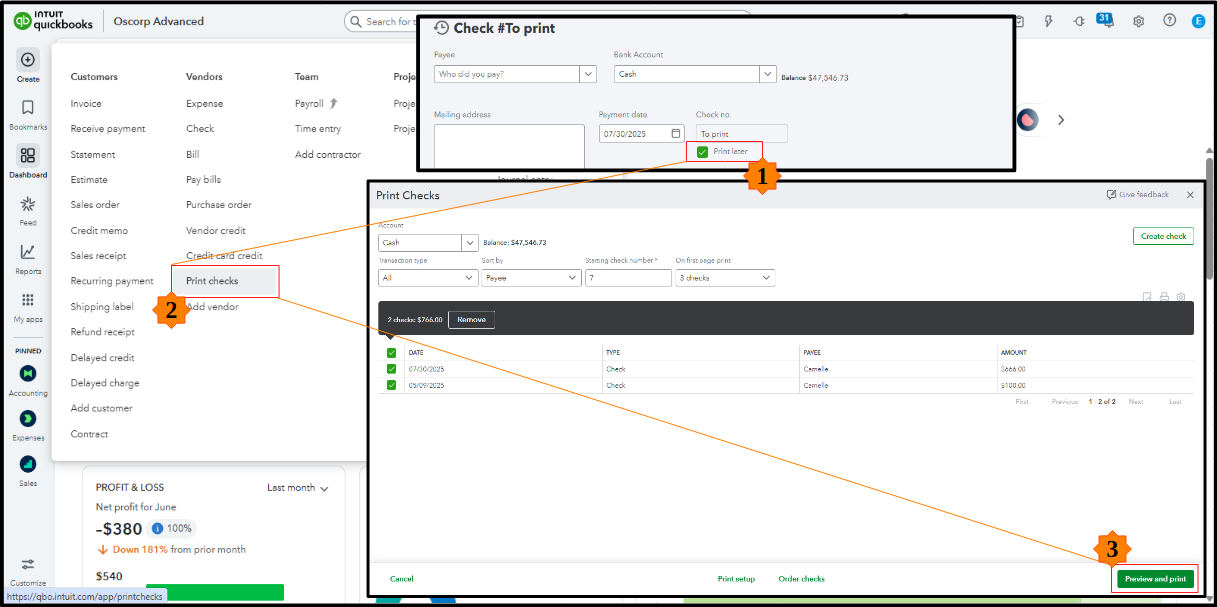Select Payroll under Team
Image resolution: width=1217 pixels, height=607 pixels.
coord(310,103)
